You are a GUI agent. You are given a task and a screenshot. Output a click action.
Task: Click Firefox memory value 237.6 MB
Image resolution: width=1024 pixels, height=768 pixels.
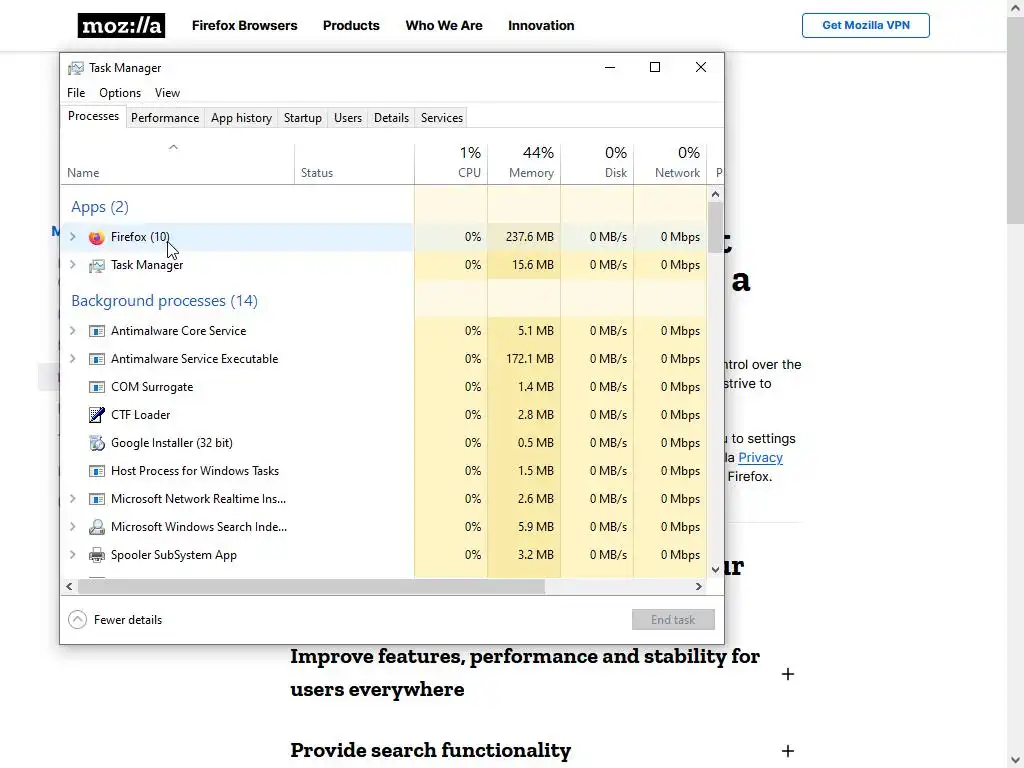[x=530, y=237]
